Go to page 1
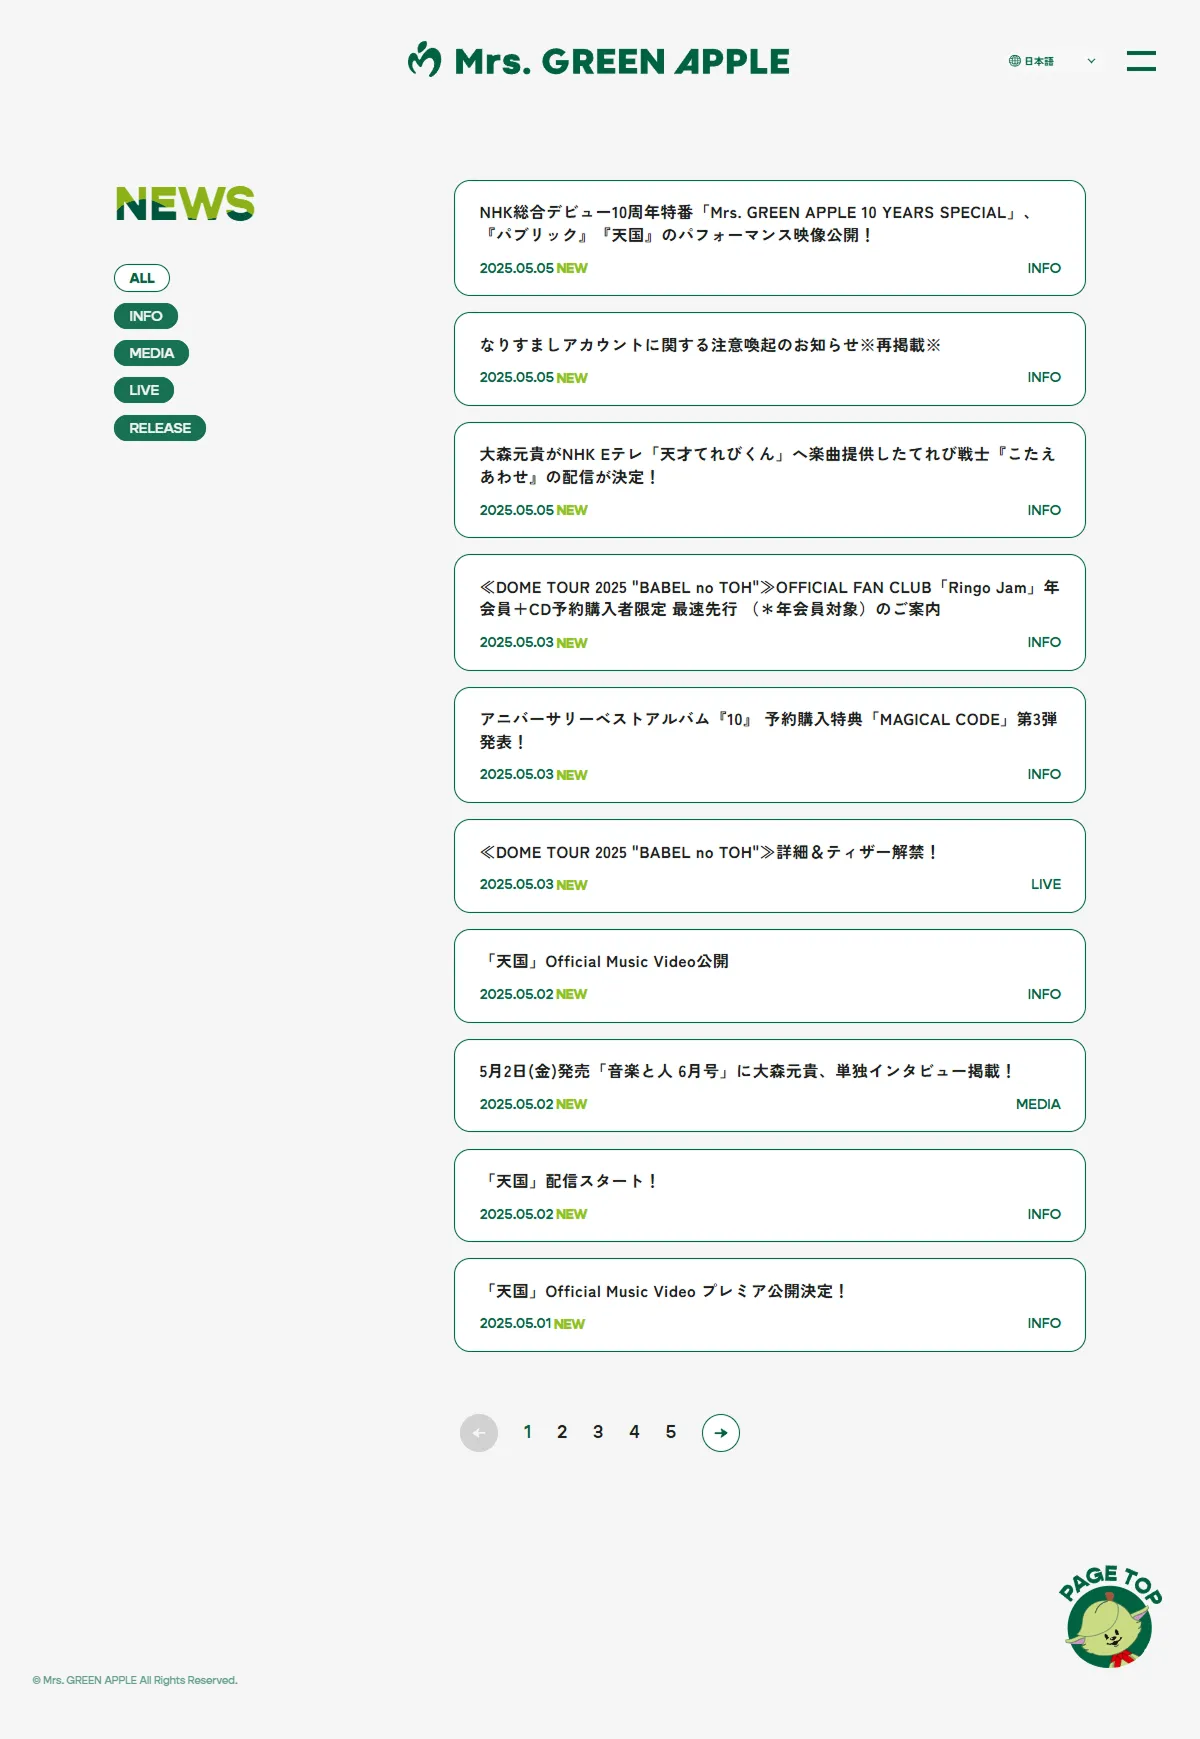1200x1739 pixels. pos(527,1432)
